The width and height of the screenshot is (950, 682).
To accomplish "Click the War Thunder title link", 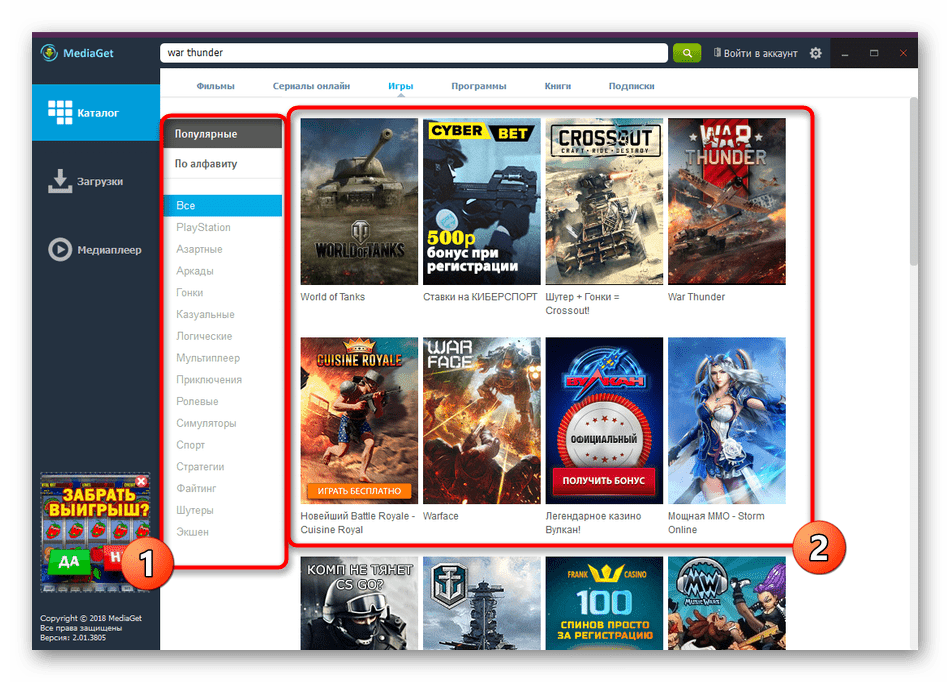I will click(696, 297).
